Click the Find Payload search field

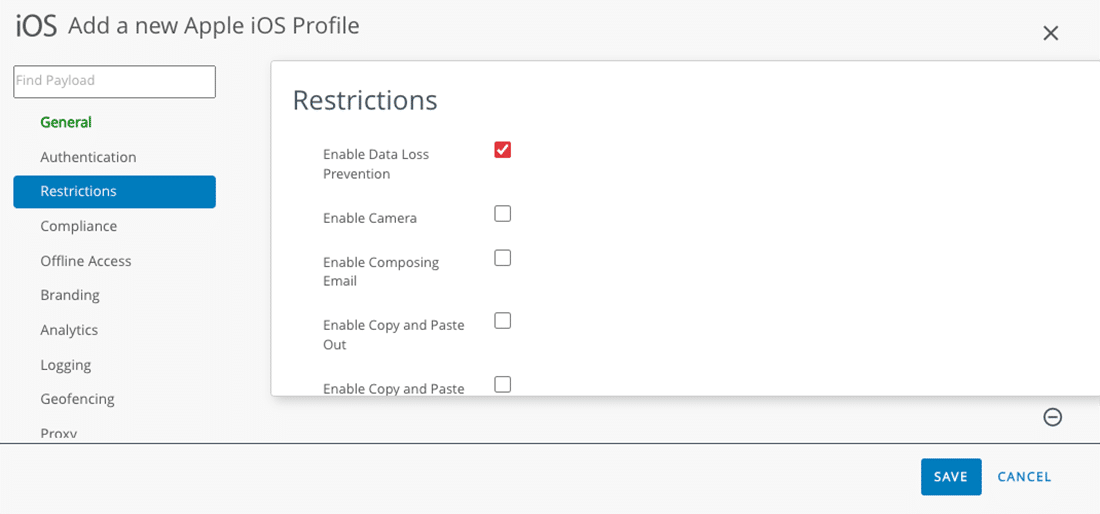click(x=114, y=81)
